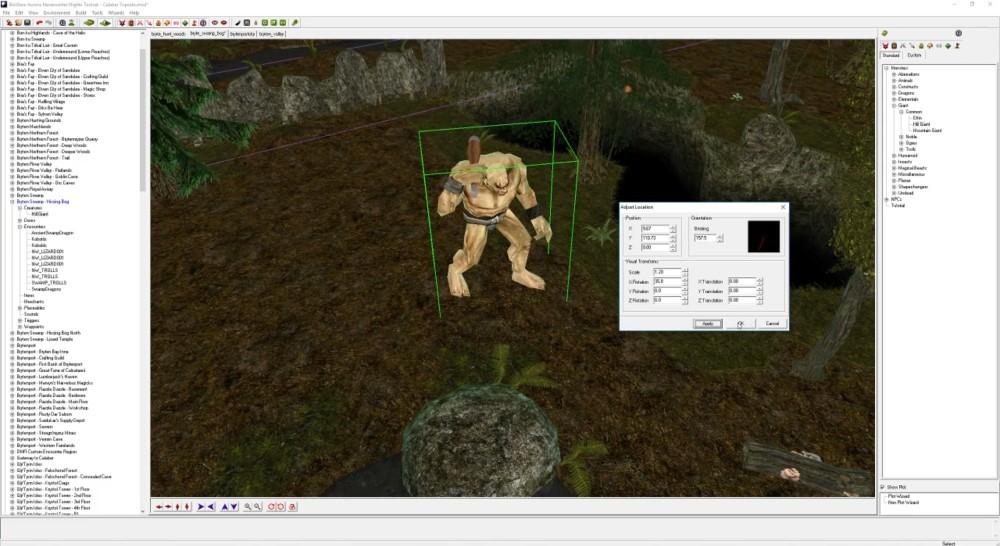Switch to the byte_hunt_woods area tab
Viewport: 1000px width, 546px height.
point(169,34)
